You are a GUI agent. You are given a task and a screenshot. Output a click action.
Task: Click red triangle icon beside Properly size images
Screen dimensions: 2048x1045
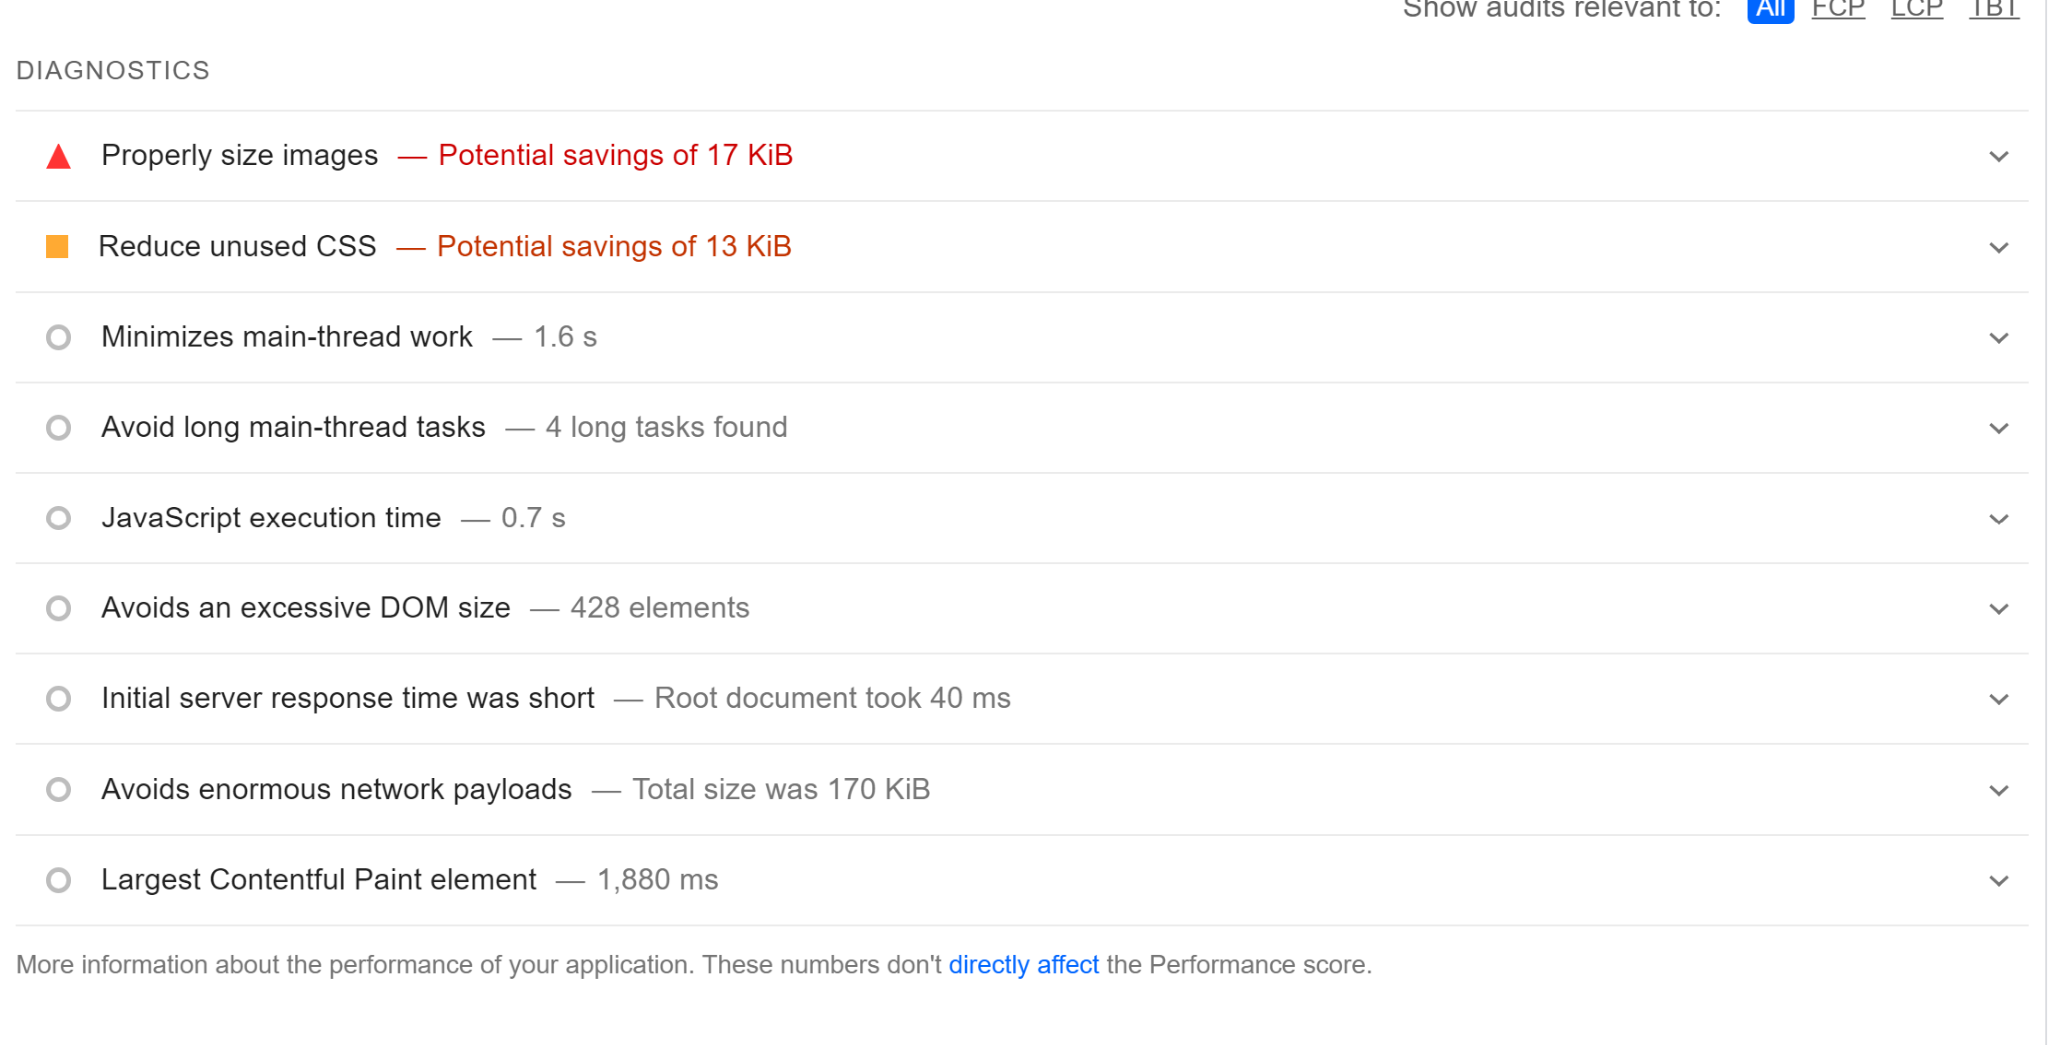click(x=59, y=156)
